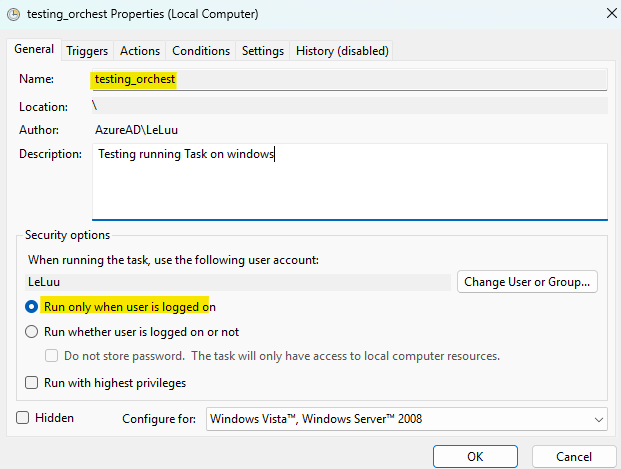Select Run only when user is logged on

pos(33,307)
